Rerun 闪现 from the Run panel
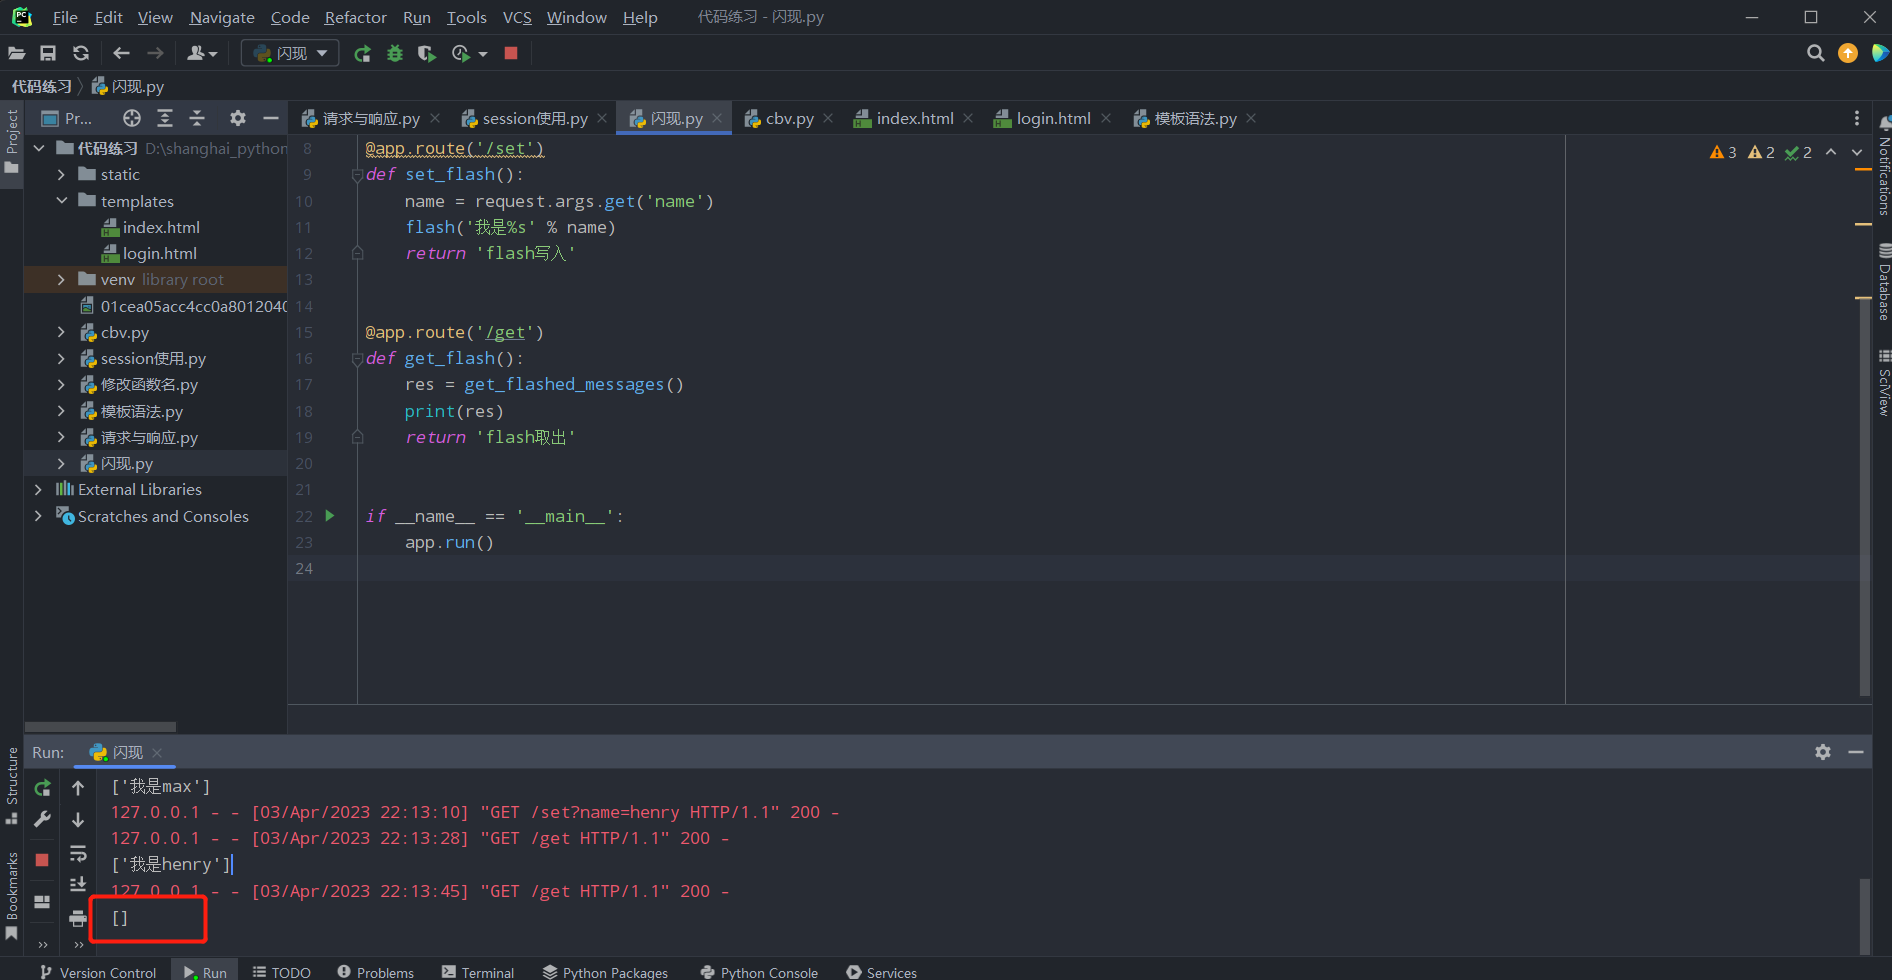This screenshot has height=980, width=1892. click(42, 788)
